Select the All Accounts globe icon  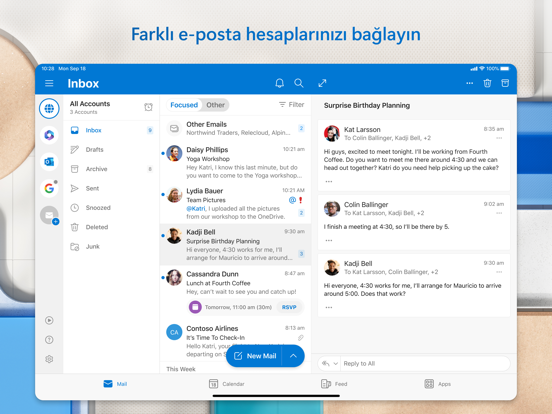[49, 108]
